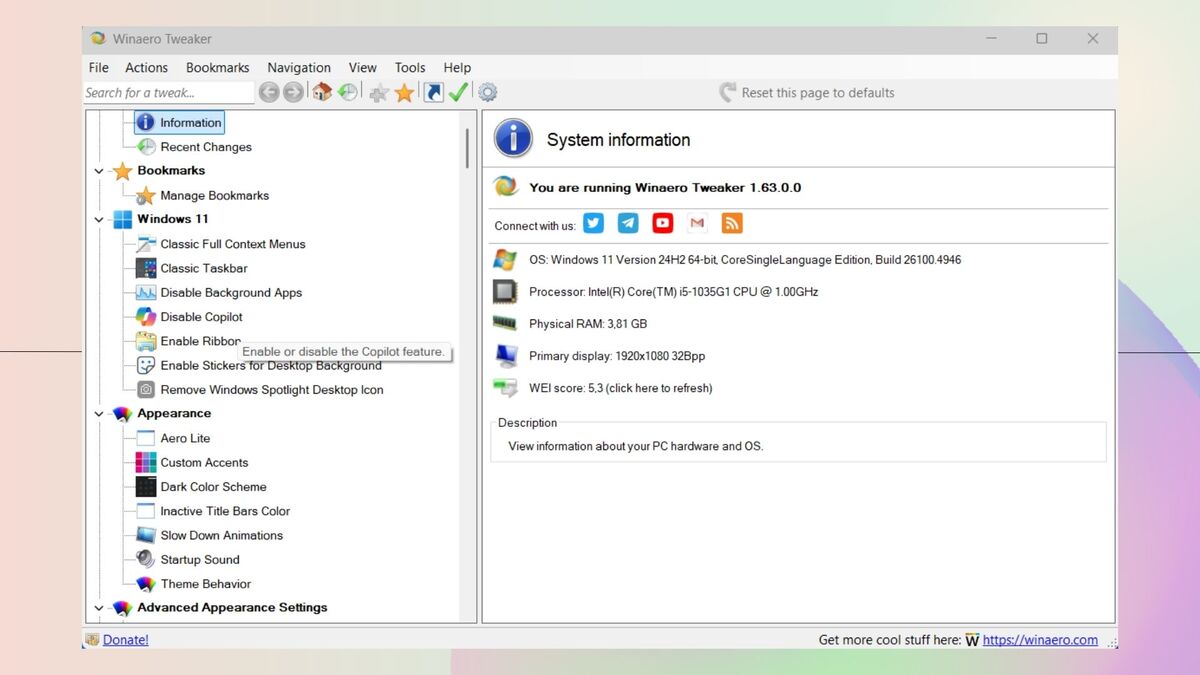Click the tree panel vertical scrollbar thumb
Screen dimensions: 1200x675
pos(467,147)
